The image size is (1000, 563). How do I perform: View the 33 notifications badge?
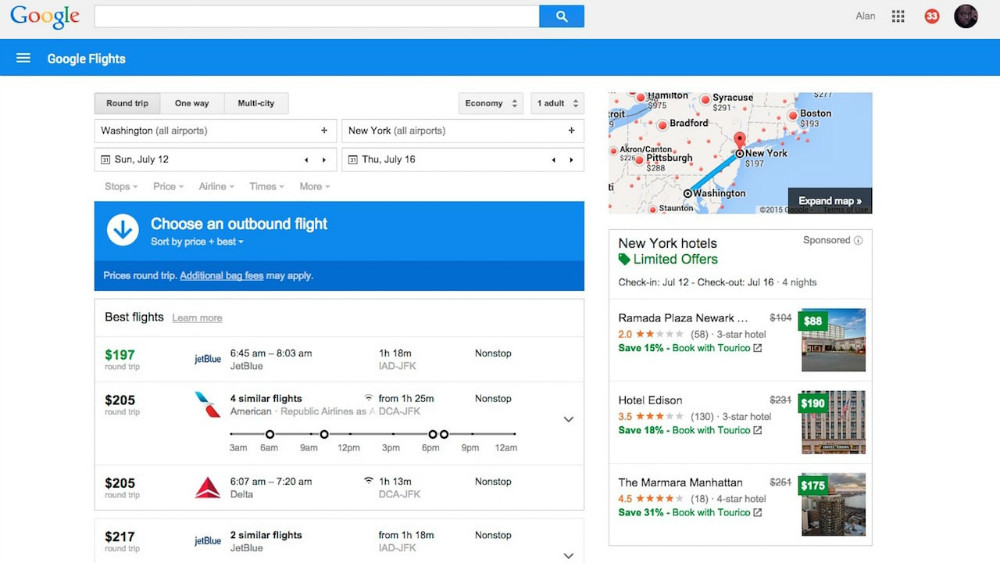tap(932, 17)
